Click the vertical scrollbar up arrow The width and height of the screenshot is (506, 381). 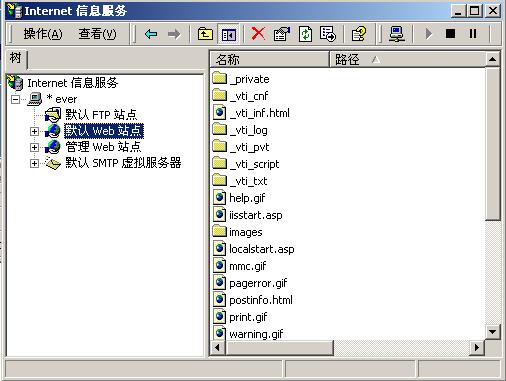492,60
